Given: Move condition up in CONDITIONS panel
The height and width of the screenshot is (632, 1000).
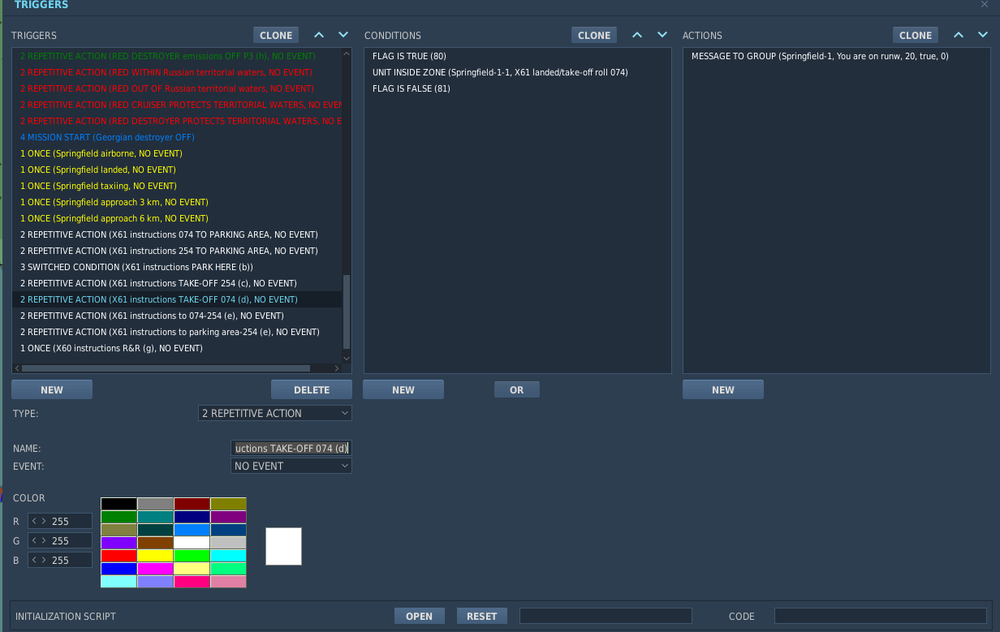Looking at the screenshot, I should tap(637, 34).
